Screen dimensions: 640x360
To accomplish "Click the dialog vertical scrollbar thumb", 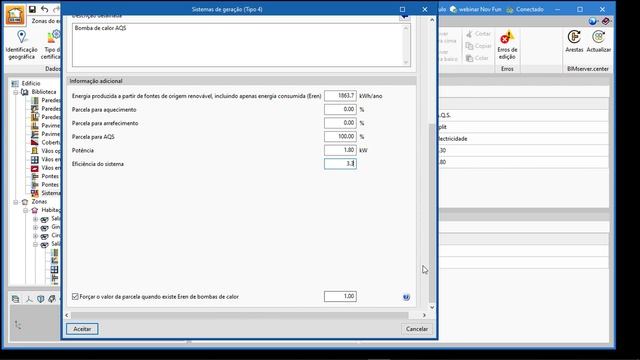I will tap(432, 212).
